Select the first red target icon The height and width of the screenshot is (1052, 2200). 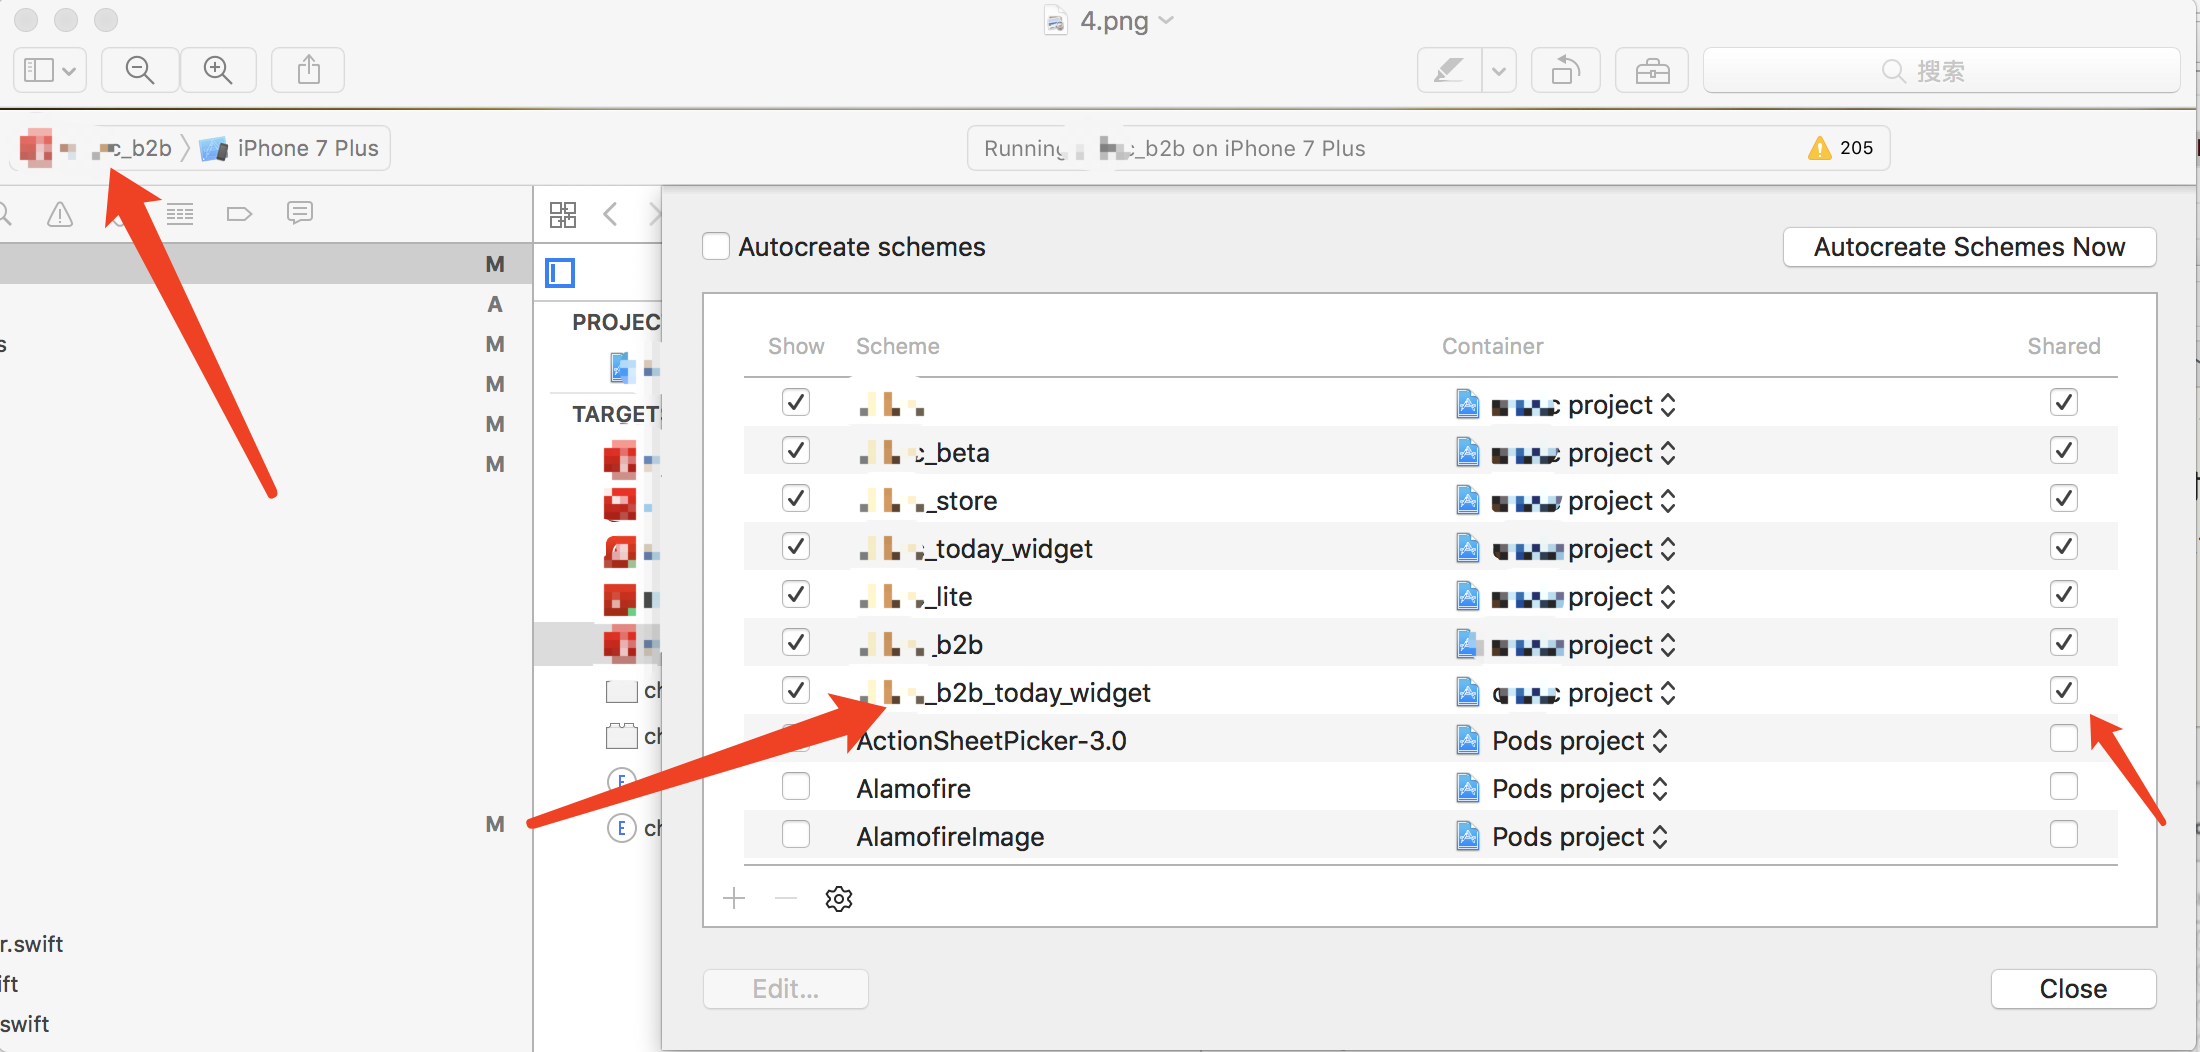[620, 460]
